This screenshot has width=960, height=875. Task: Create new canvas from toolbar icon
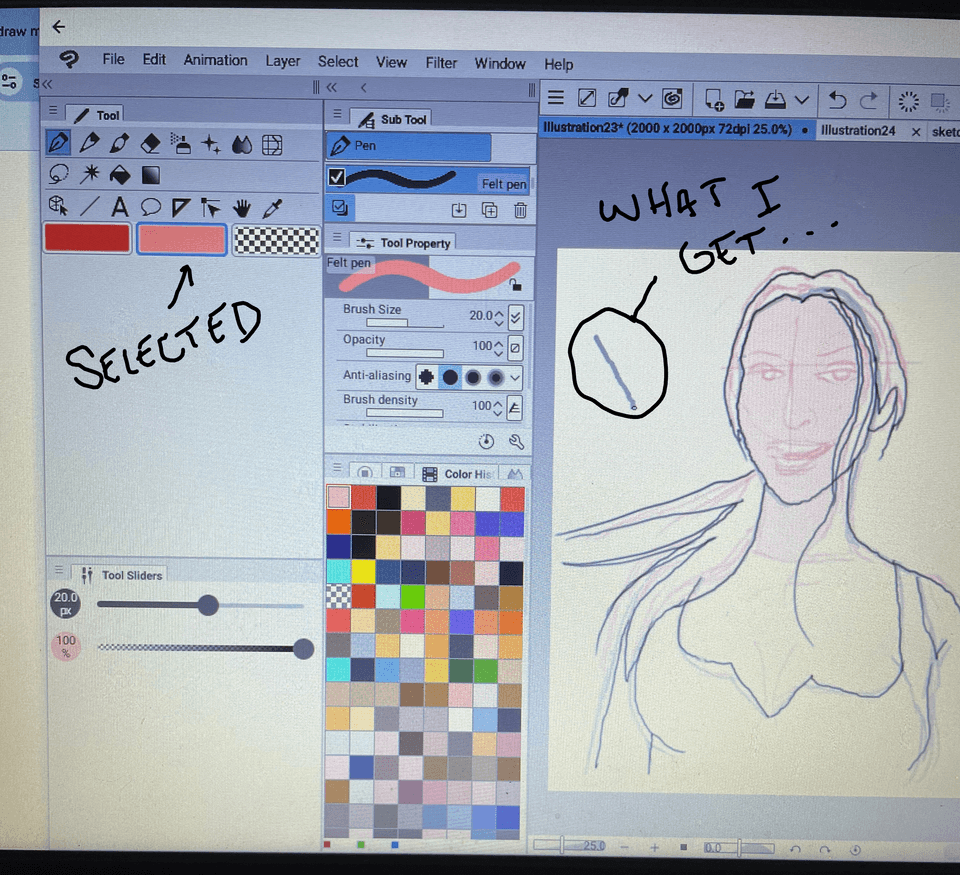tap(713, 99)
